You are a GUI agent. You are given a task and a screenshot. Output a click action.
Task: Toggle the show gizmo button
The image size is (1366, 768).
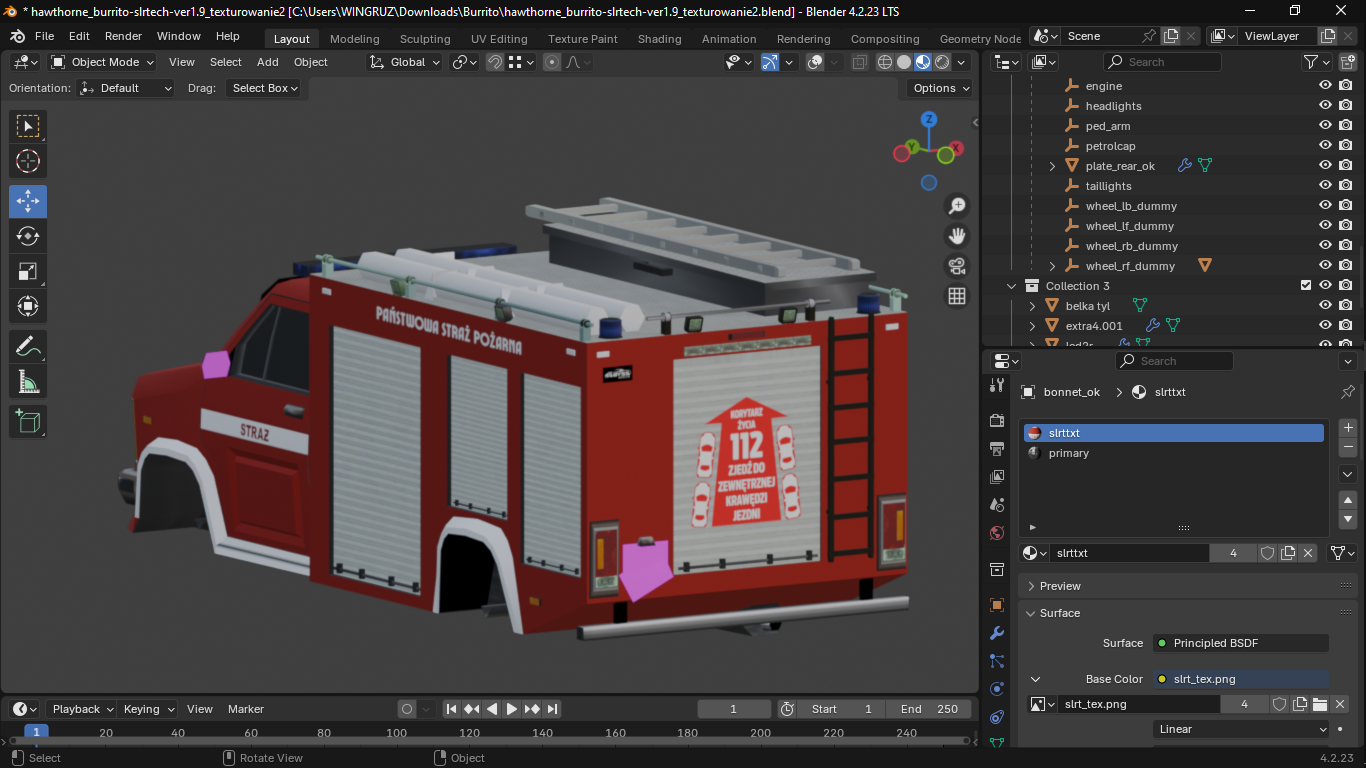pos(770,62)
